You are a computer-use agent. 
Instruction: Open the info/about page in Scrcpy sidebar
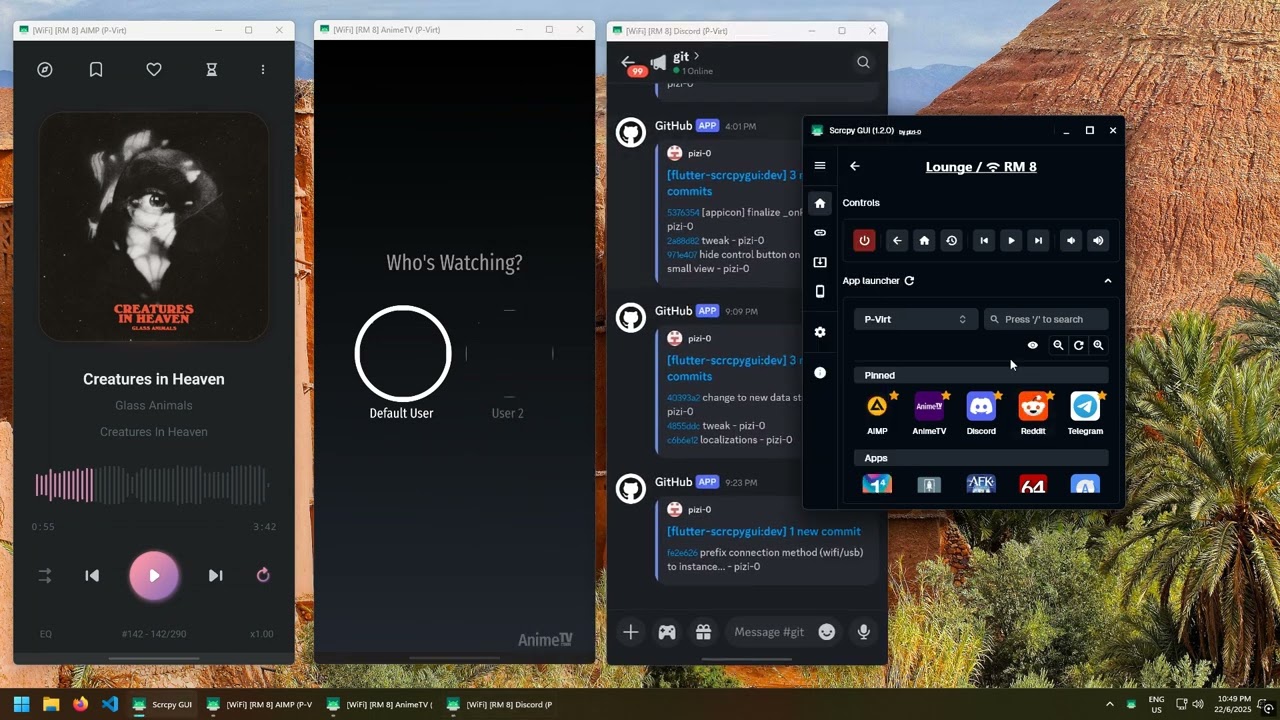(820, 372)
